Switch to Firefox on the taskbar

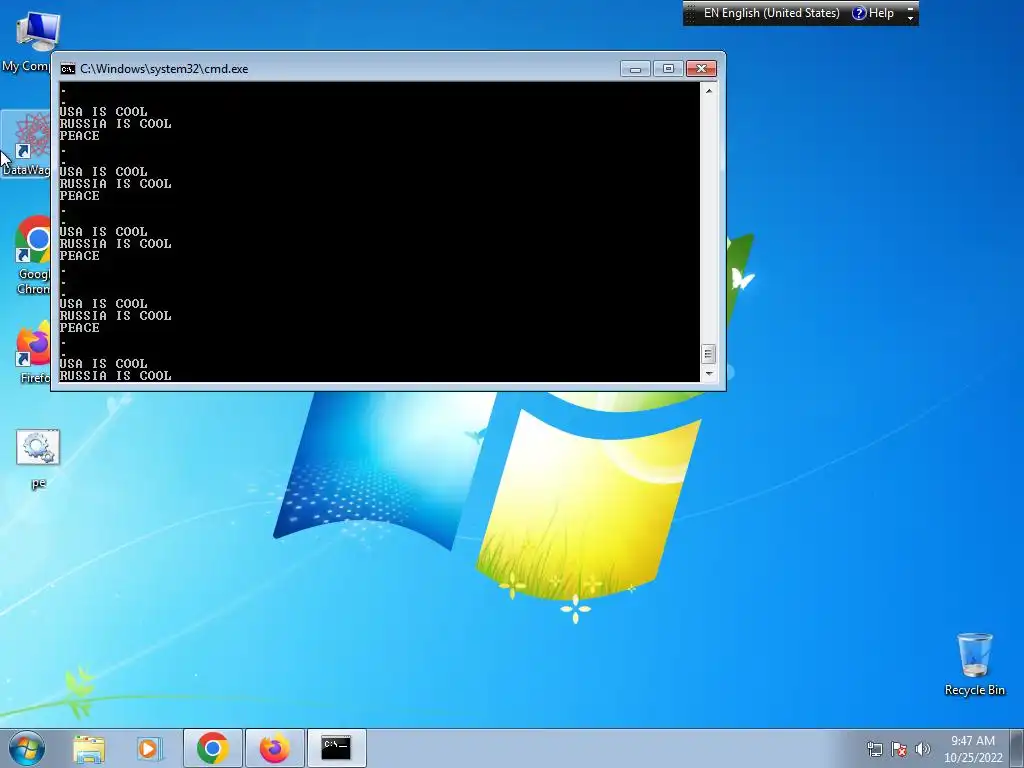[274, 748]
